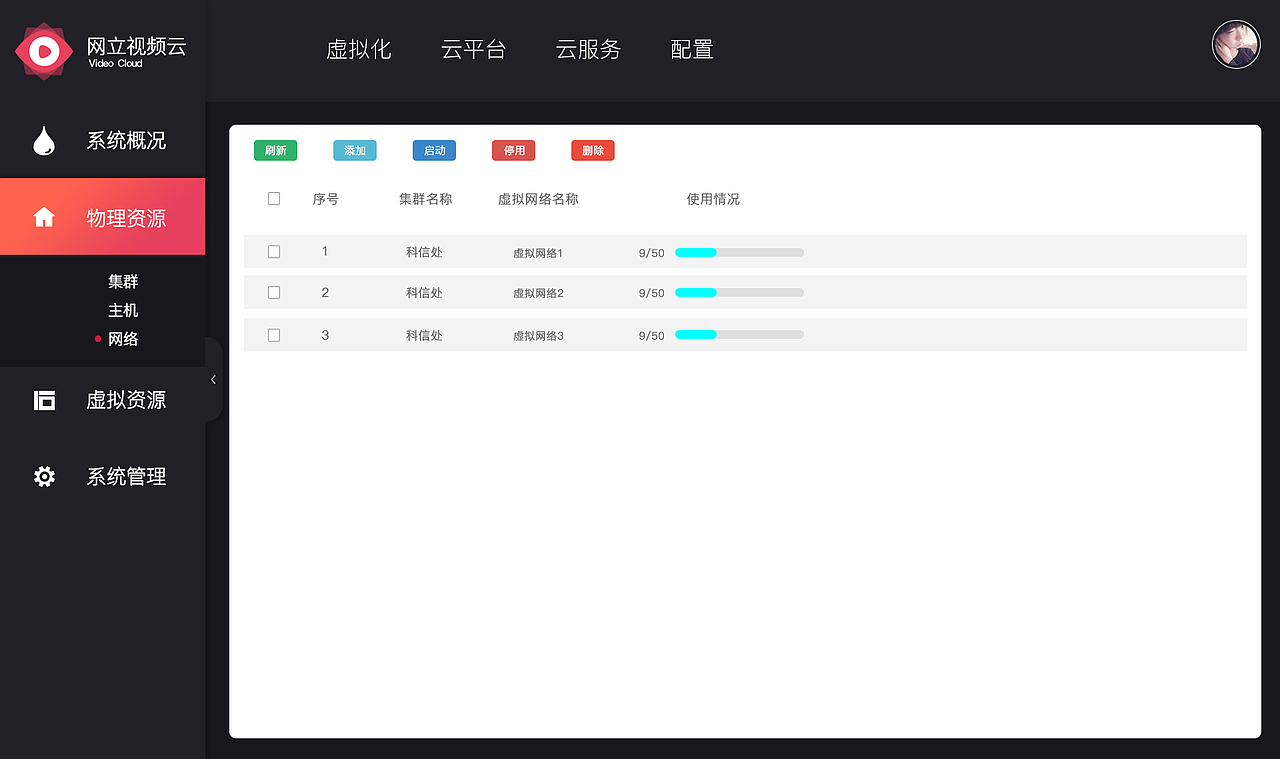Select the 云服务 navigation item
Viewport: 1280px width, 759px height.
pyautogui.click(x=589, y=49)
